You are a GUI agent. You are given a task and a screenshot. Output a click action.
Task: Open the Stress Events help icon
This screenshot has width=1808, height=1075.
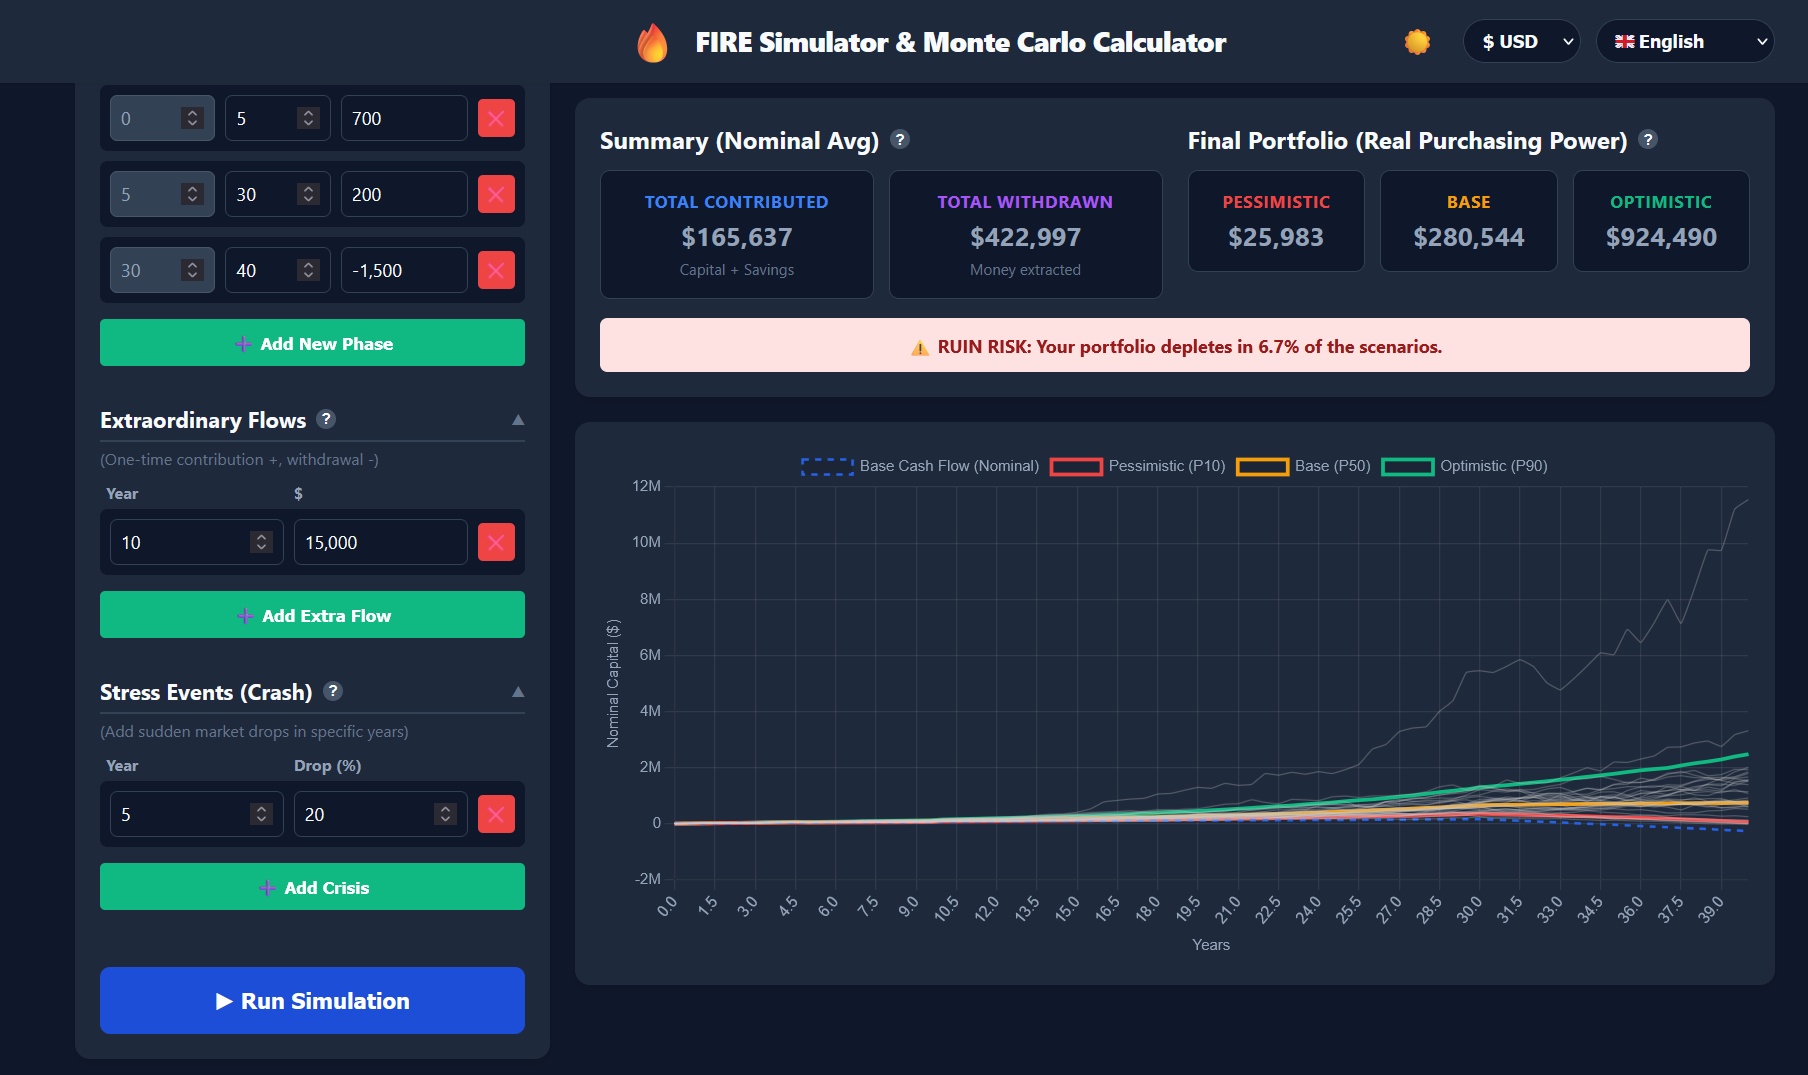[x=333, y=691]
